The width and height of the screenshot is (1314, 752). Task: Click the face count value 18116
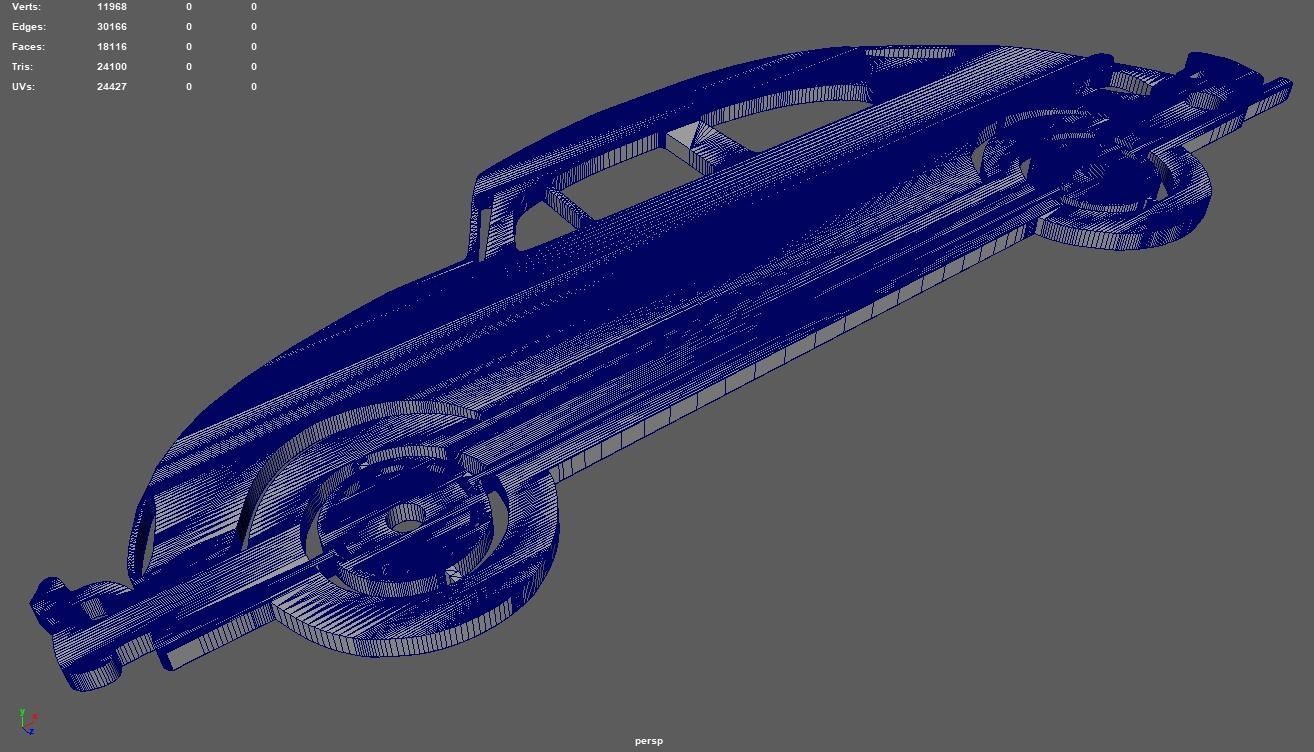tap(112, 46)
